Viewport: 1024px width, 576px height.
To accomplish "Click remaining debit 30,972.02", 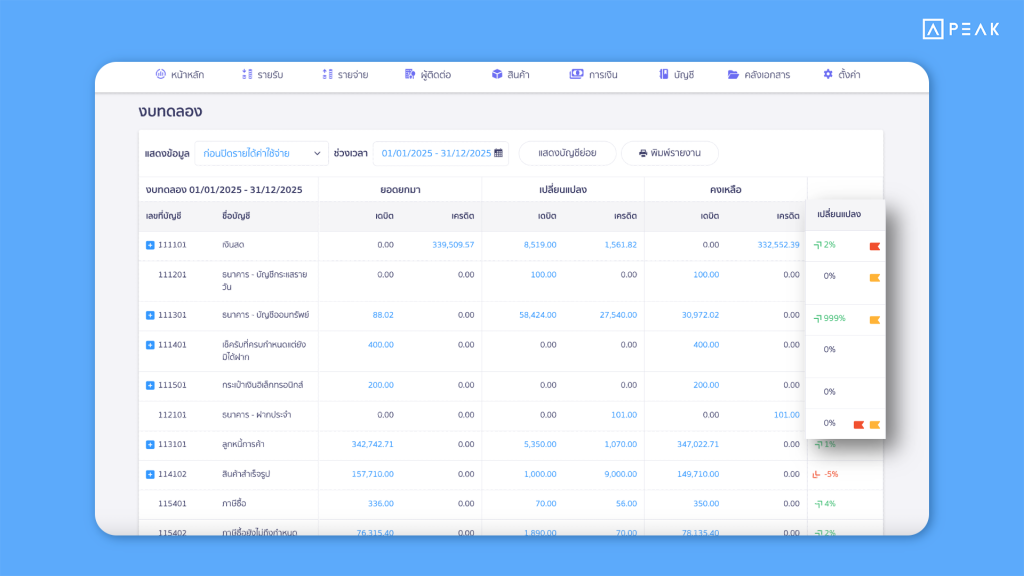I will click(700, 315).
